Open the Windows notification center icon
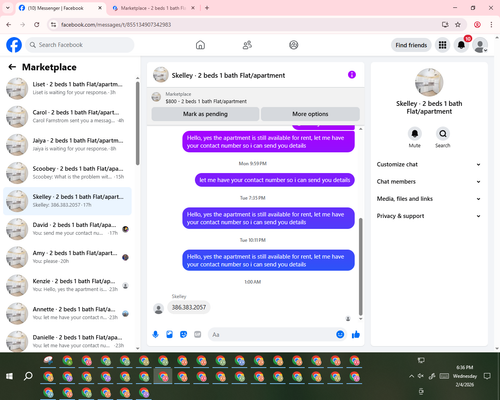This screenshot has height=400, width=500. point(487,376)
